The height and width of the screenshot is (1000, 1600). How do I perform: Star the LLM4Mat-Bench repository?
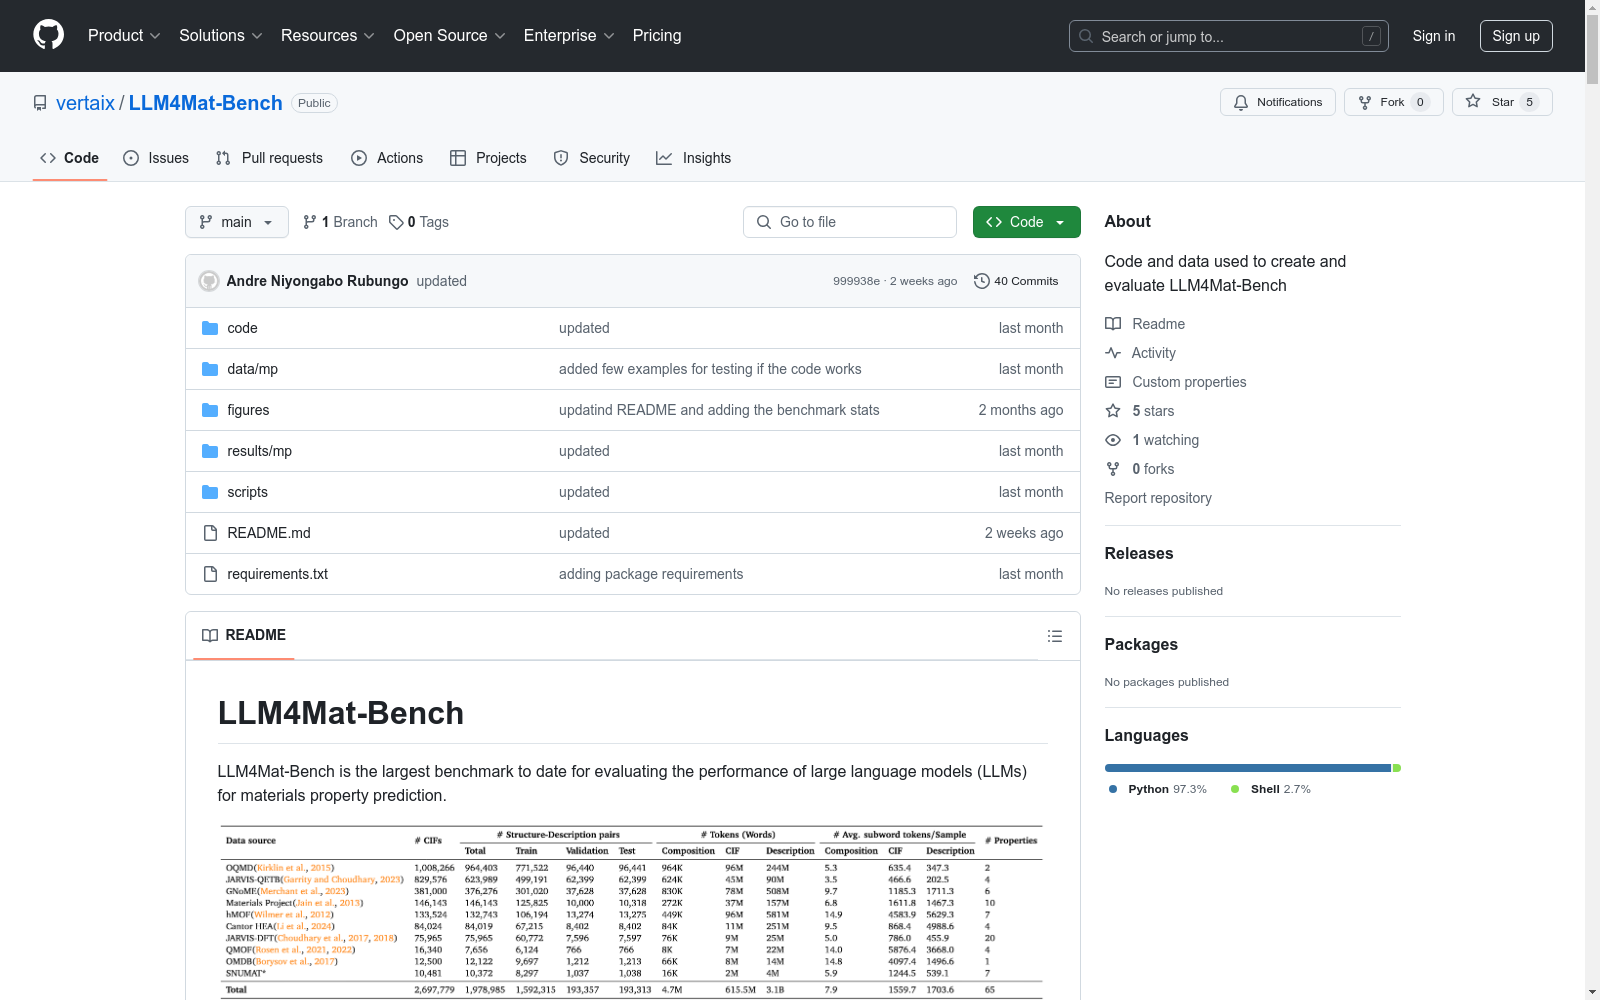[x=1502, y=102]
